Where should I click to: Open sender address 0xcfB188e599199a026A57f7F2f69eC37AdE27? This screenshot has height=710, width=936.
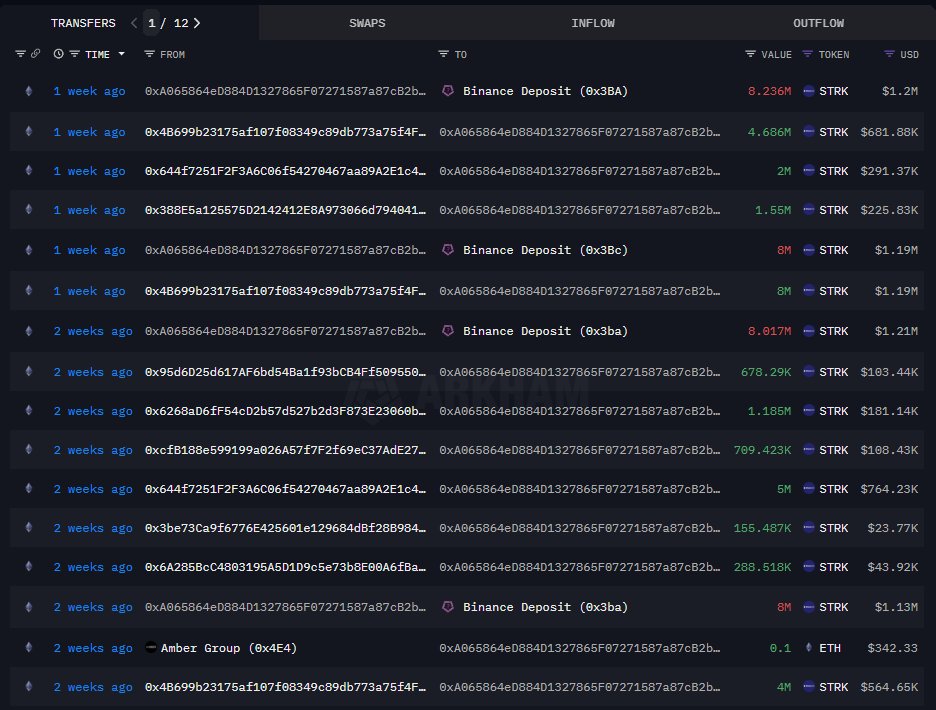285,450
